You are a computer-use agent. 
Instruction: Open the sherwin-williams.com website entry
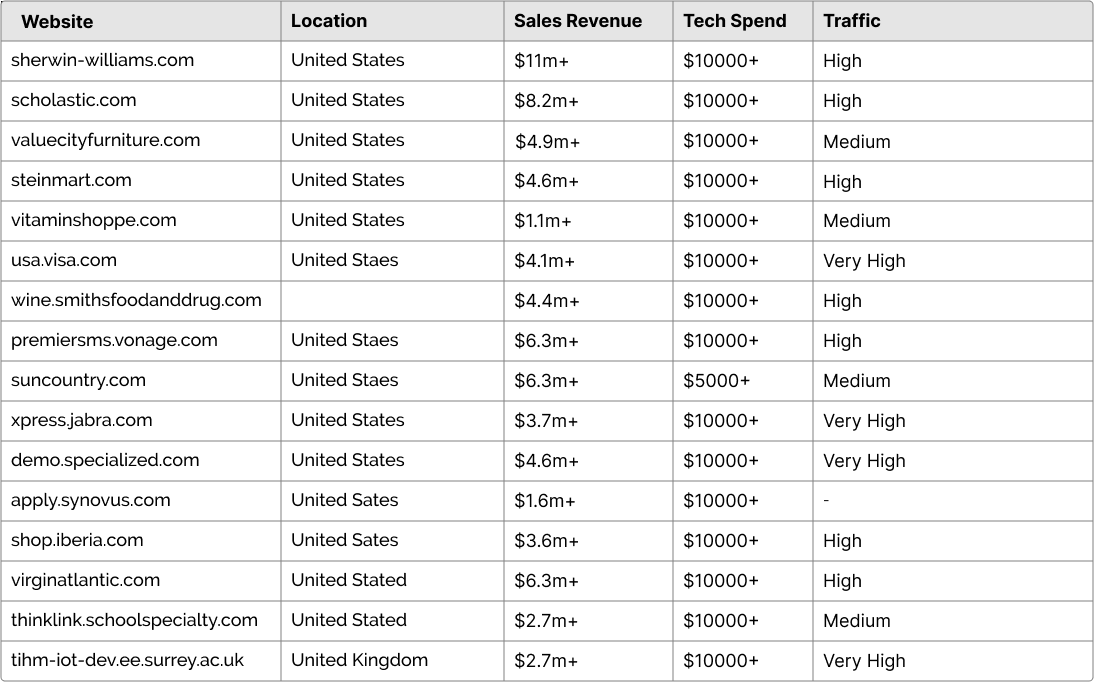pos(103,60)
